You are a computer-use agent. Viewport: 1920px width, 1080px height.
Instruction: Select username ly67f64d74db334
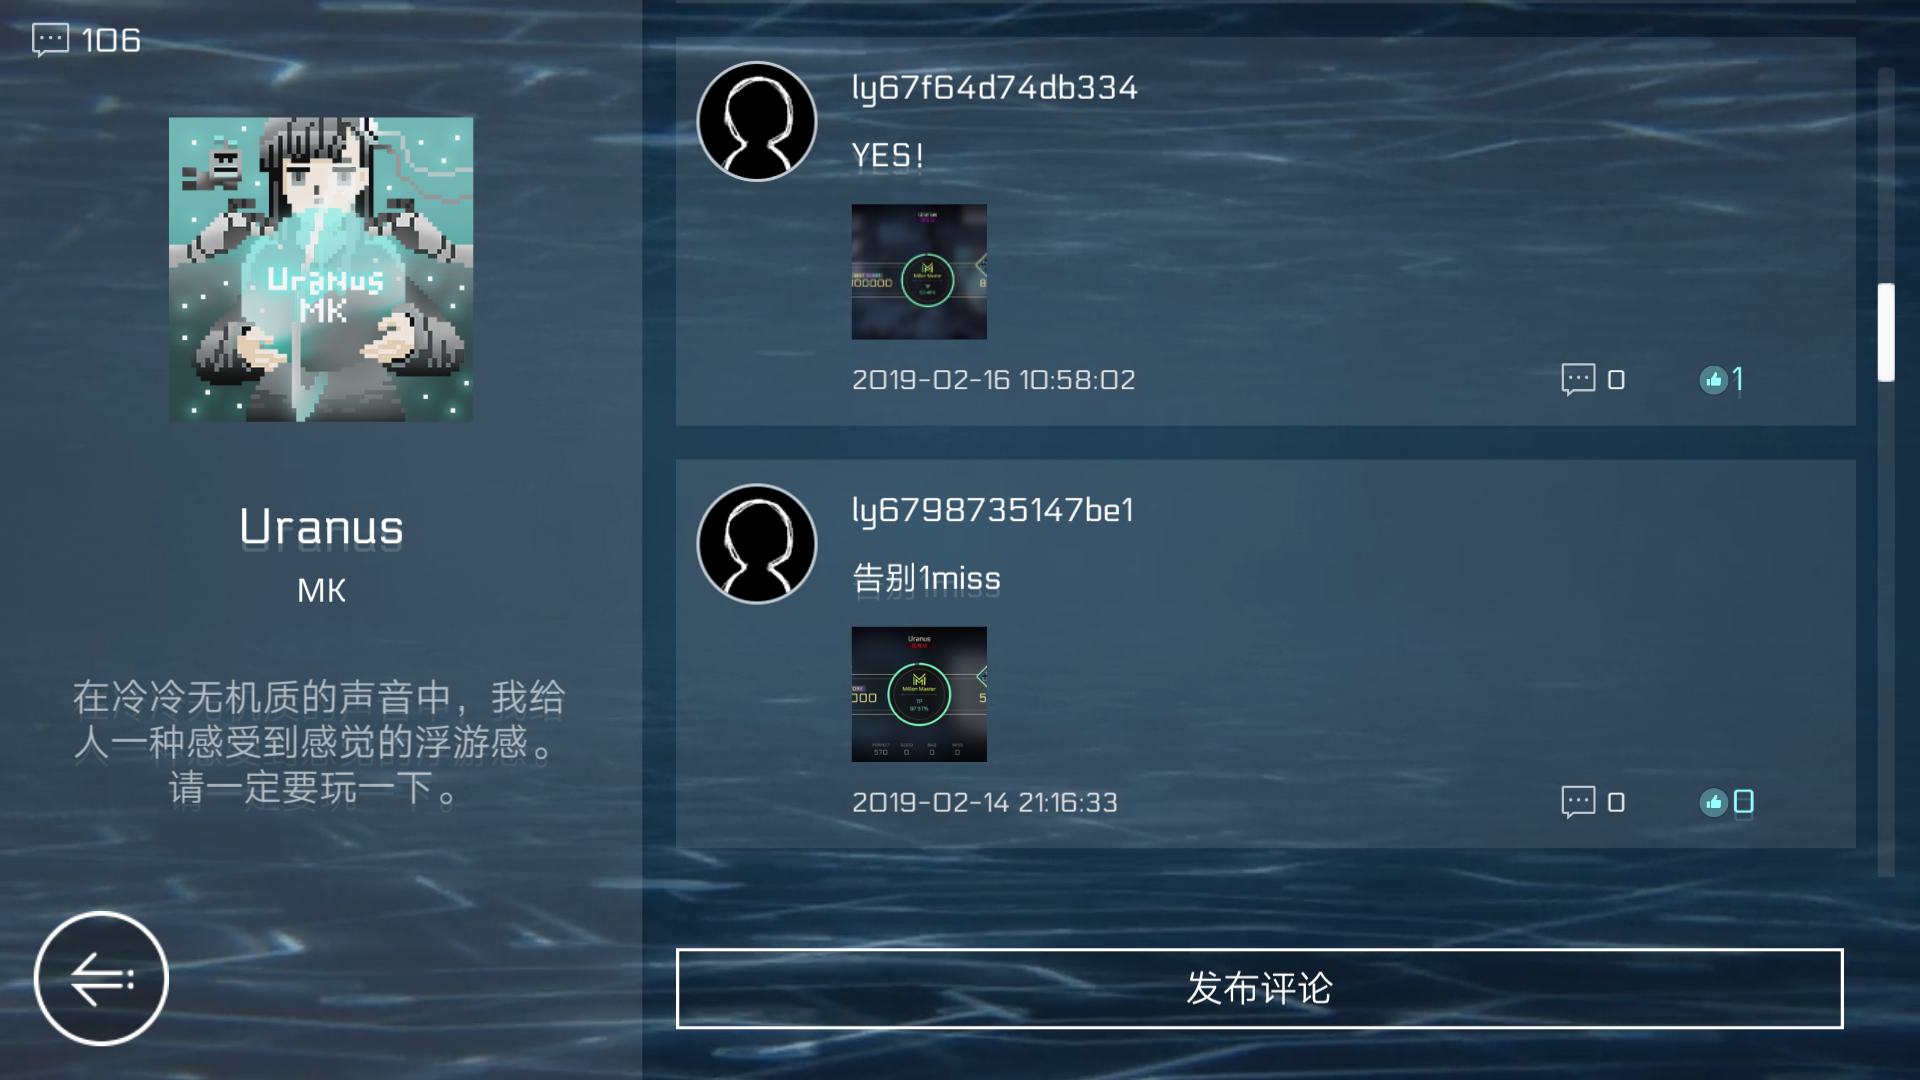click(994, 88)
